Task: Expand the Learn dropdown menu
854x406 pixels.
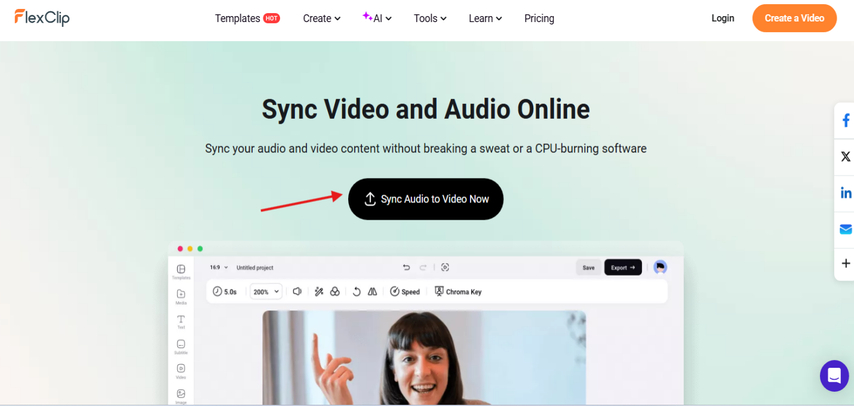Action: 485,18
